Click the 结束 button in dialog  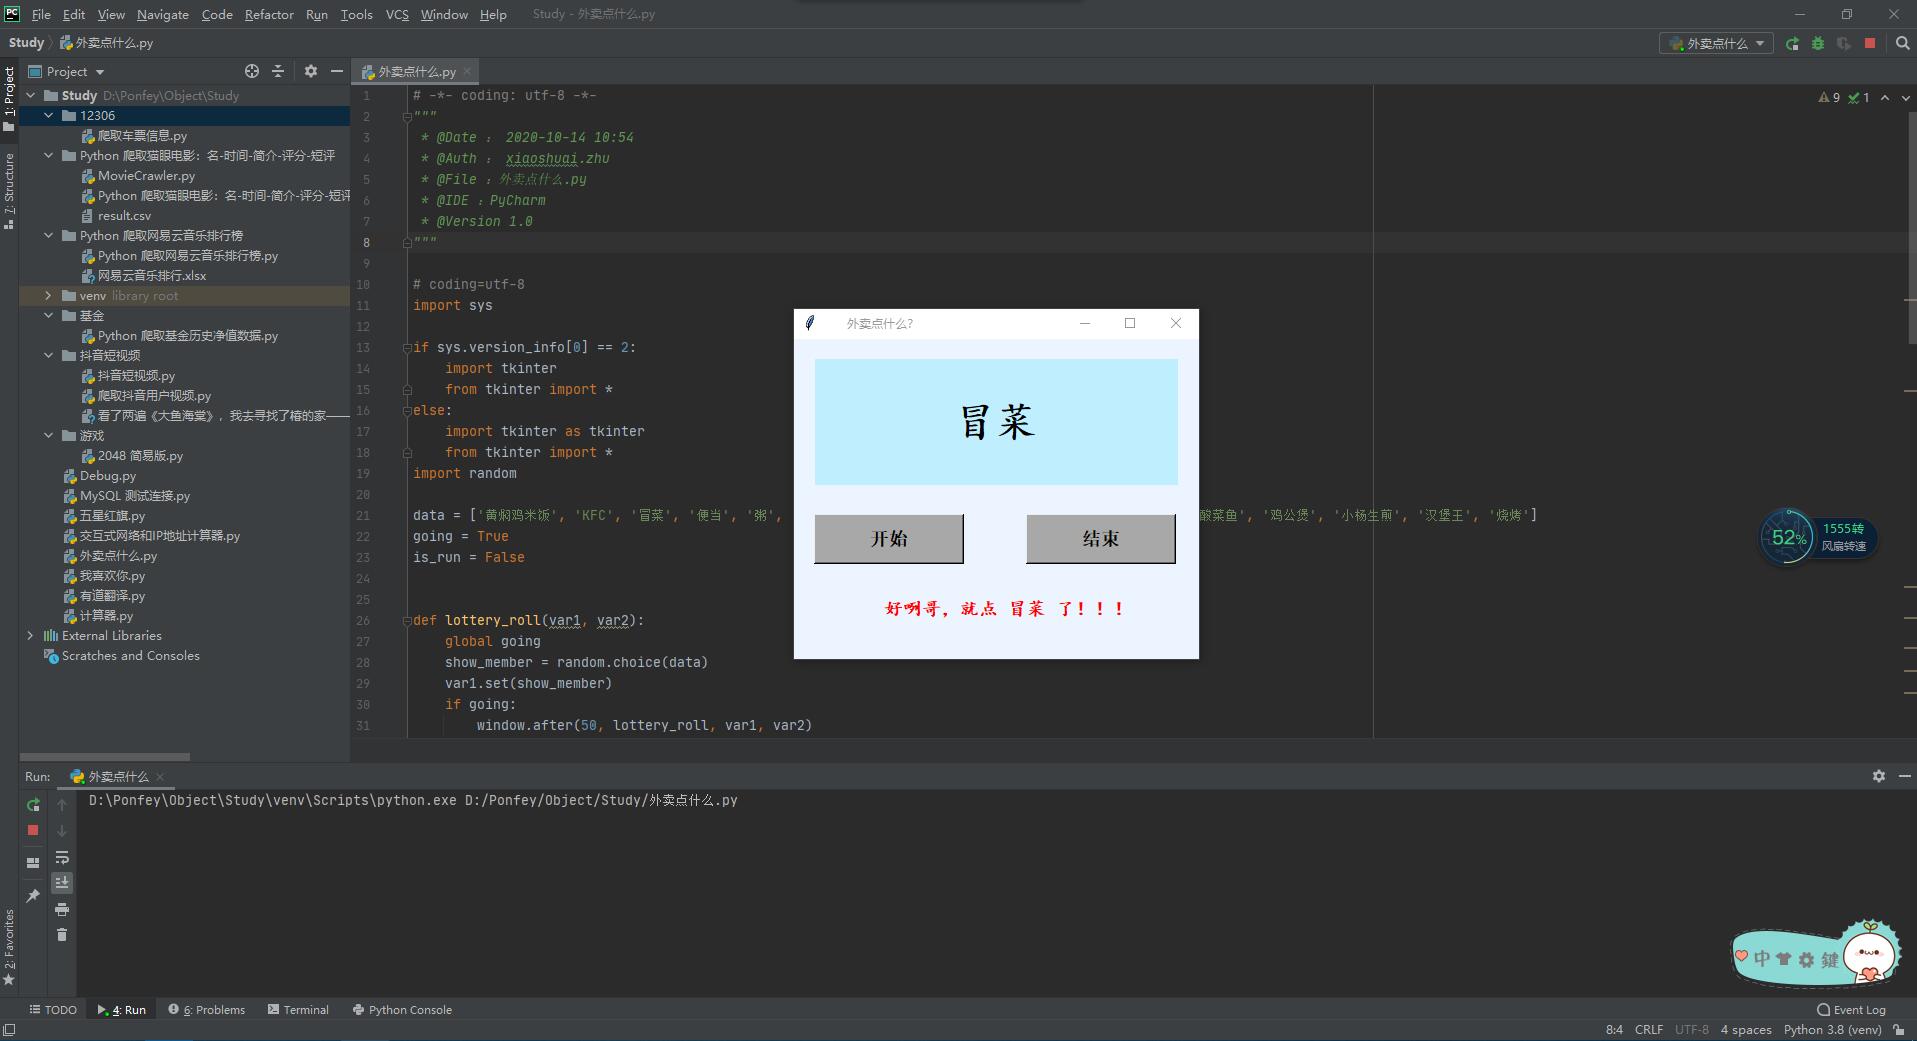pyautogui.click(x=1100, y=539)
